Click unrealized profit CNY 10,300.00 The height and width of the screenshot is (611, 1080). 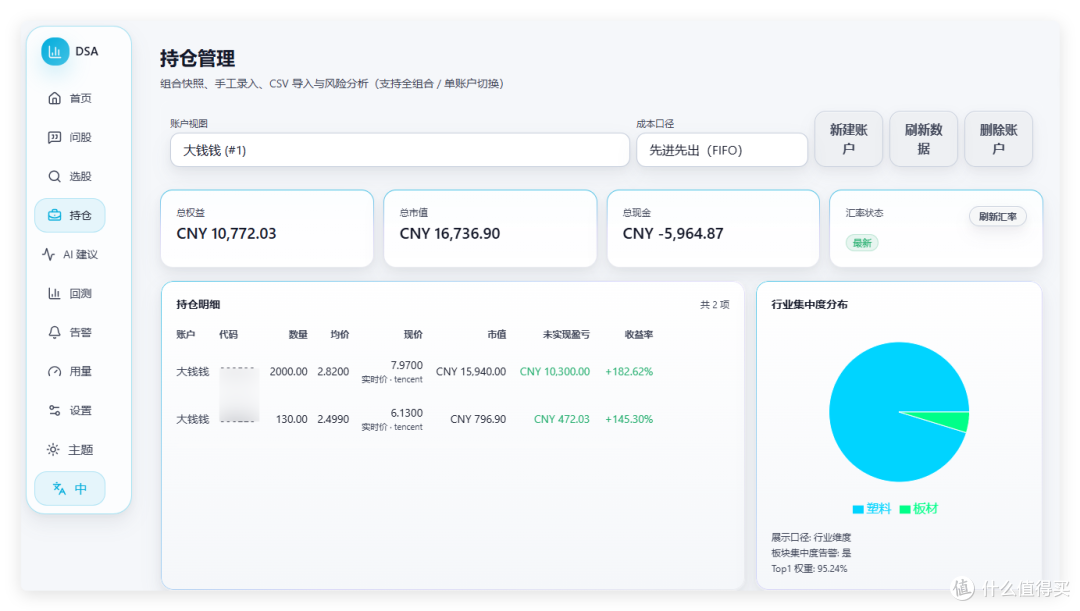555,371
